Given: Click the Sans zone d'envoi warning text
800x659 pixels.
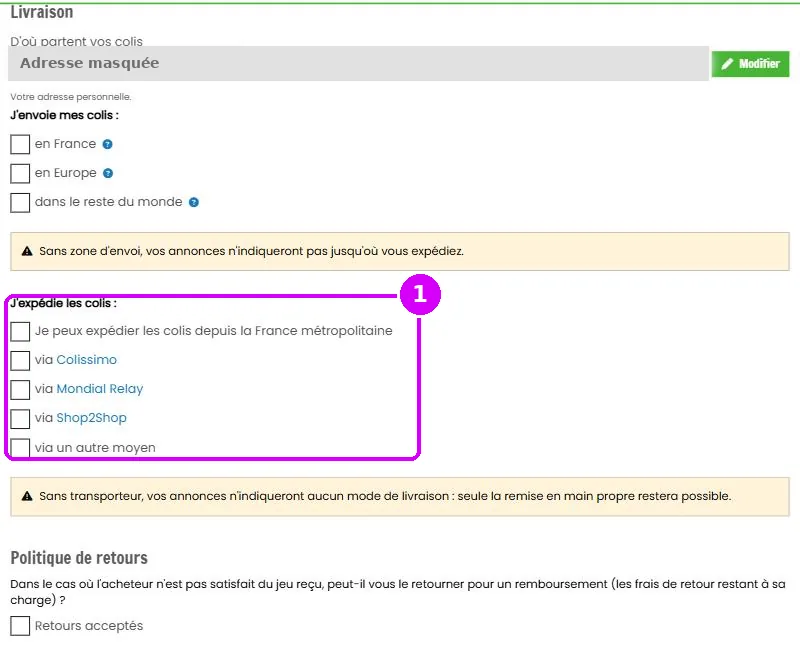Looking at the screenshot, I should tap(252, 251).
